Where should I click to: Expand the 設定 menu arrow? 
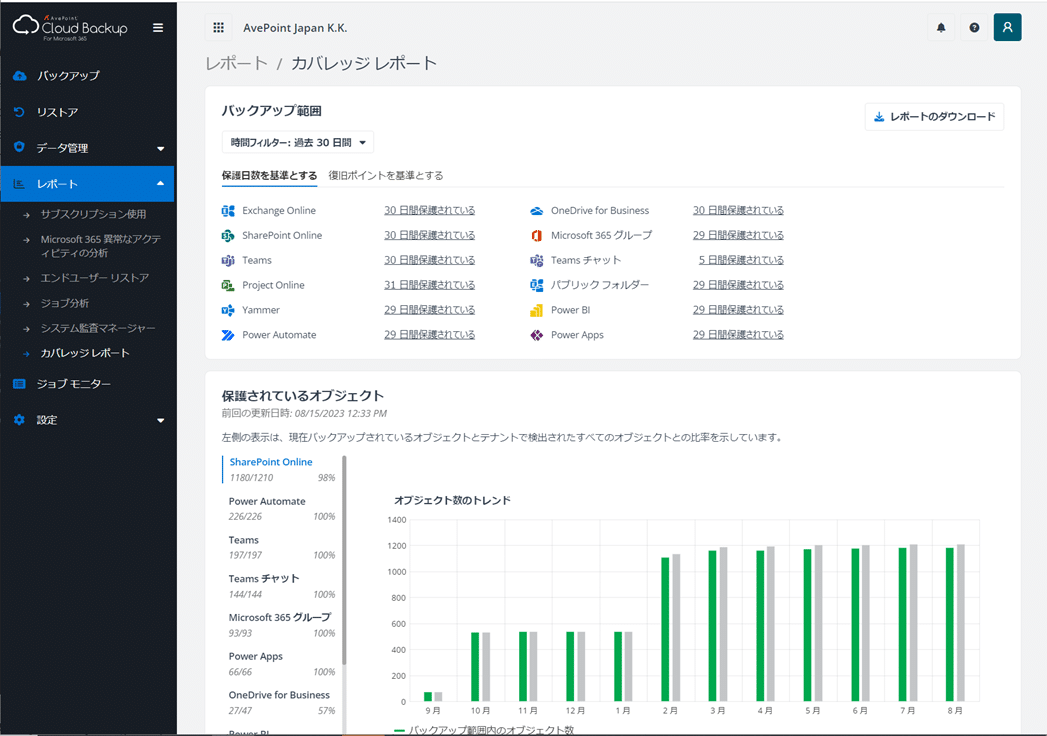[x=160, y=420]
